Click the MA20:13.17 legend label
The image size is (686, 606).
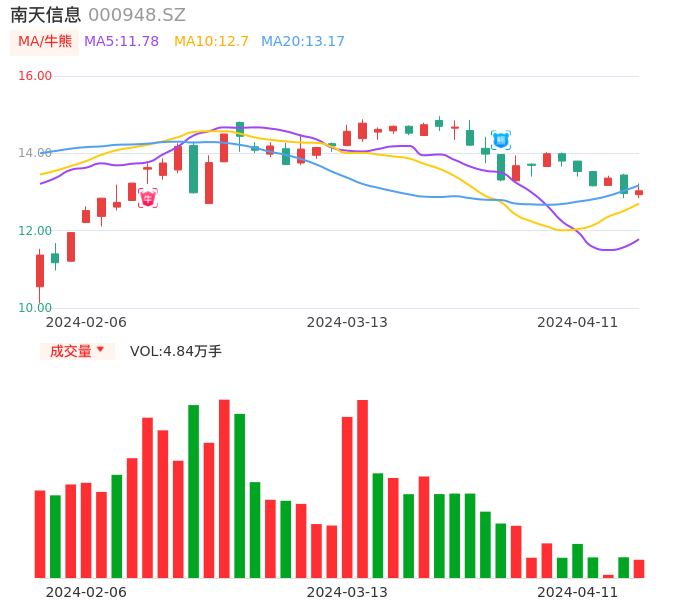303,42
